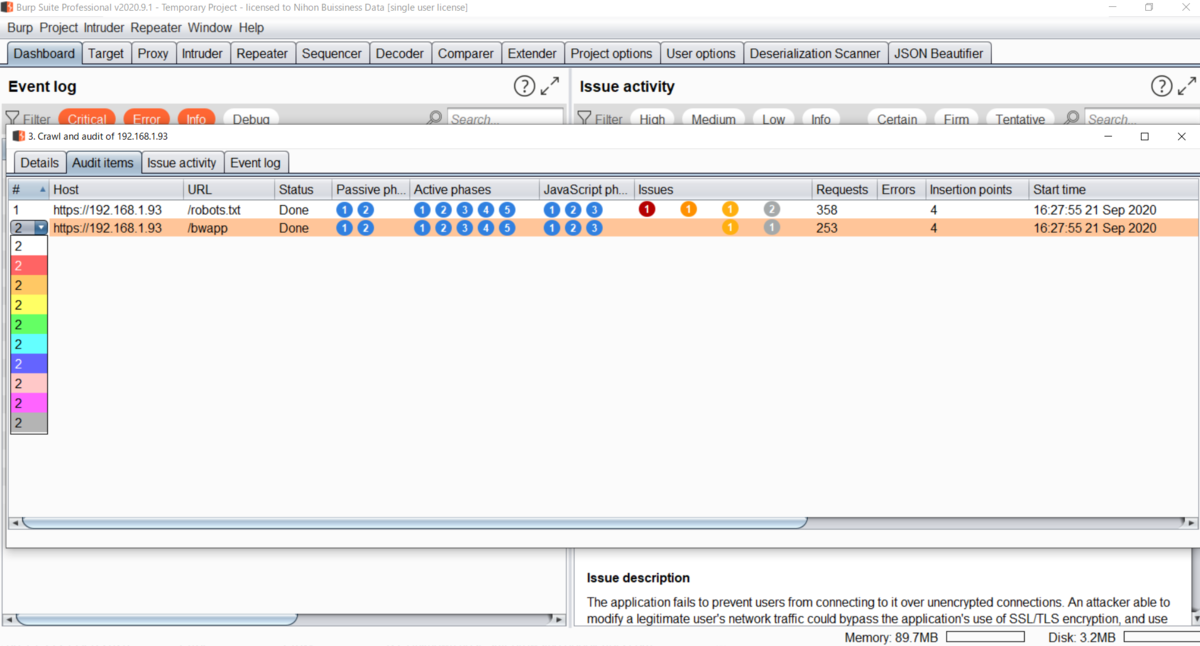
Task: Click Issue activity filter funnel icon
Action: pos(585,119)
